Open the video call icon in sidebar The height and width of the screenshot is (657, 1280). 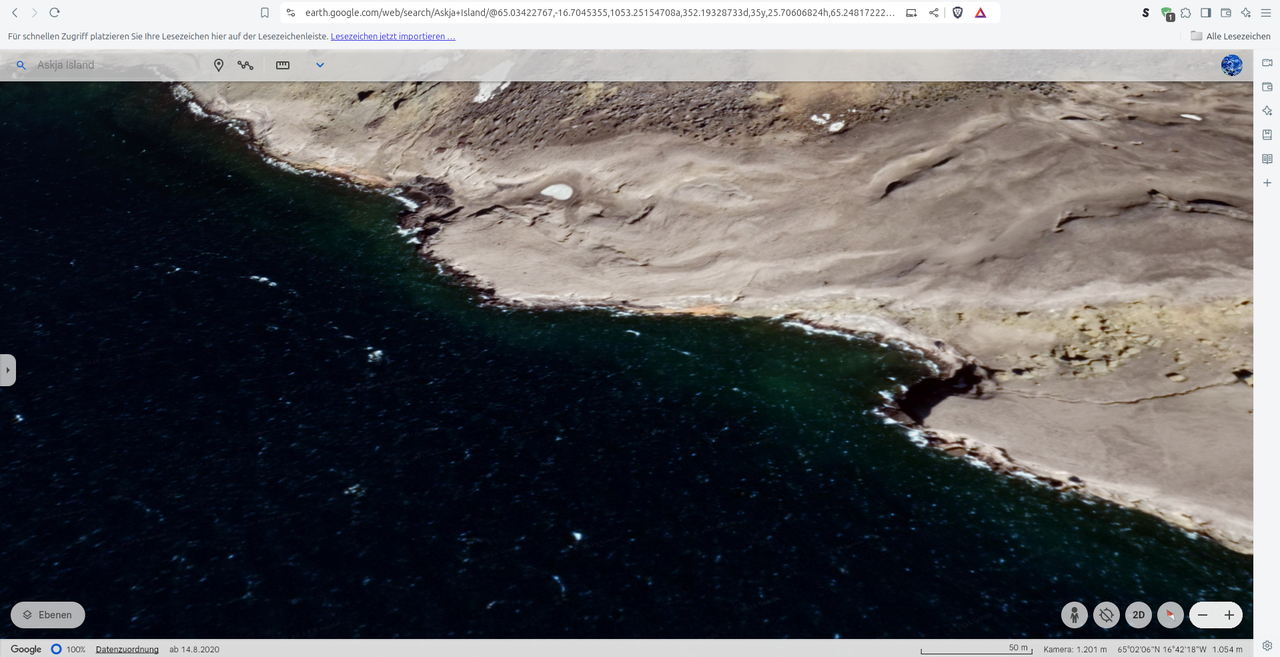pos(1267,63)
